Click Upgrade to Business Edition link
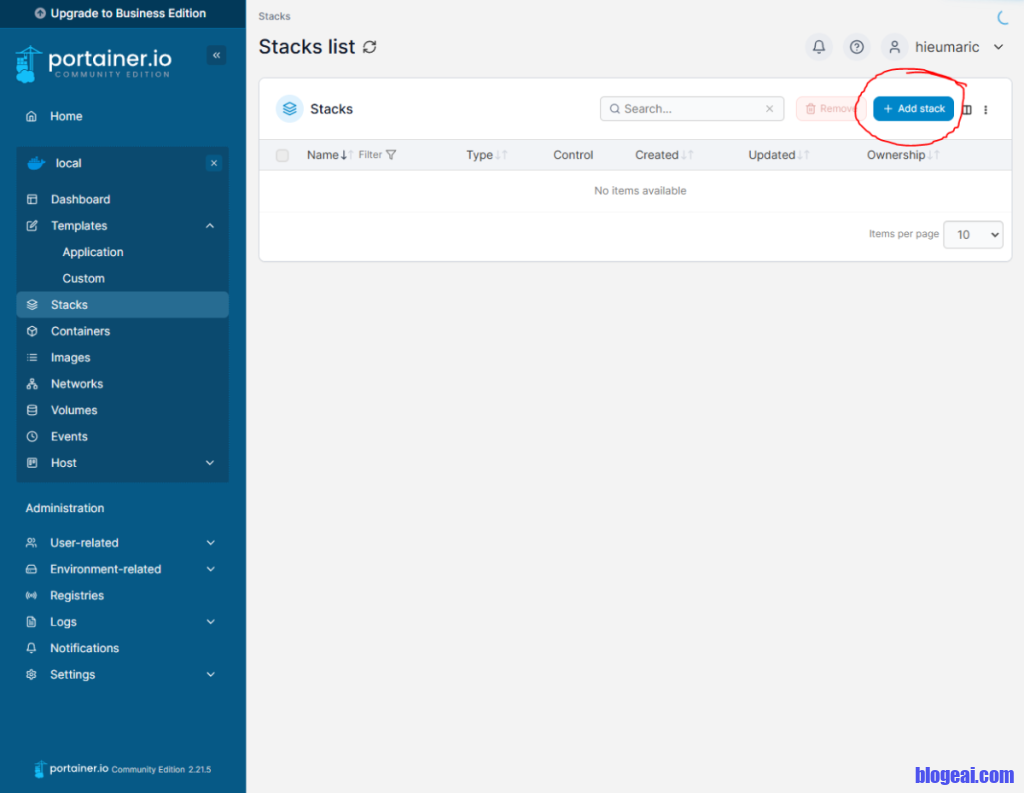This screenshot has height=793, width=1024. [x=120, y=13]
